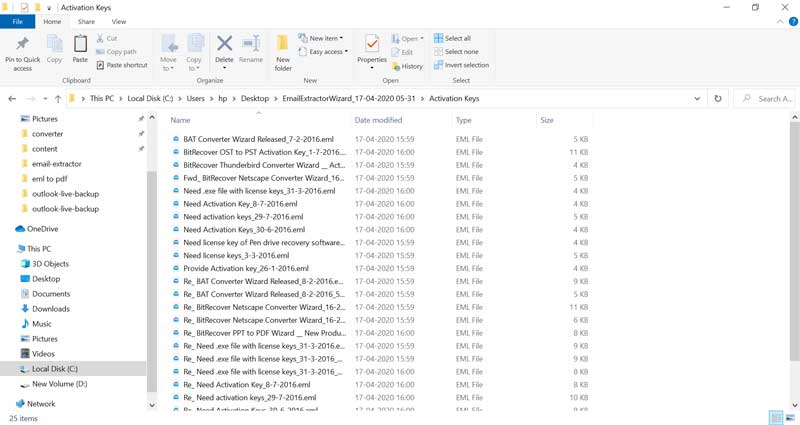Image resolution: width=800 pixels, height=425 pixels.
Task: Click the Paste clipboard icon
Action: (80, 44)
